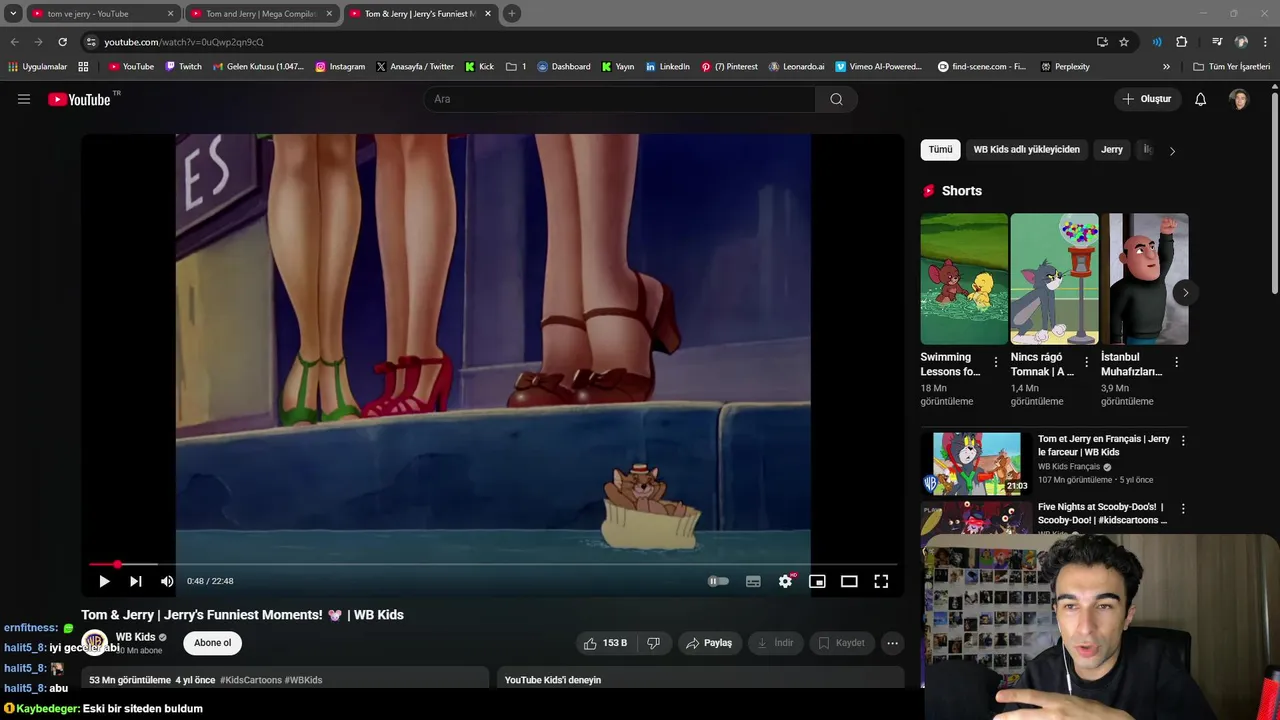Image resolution: width=1280 pixels, height=720 pixels.
Task: Close the active Tom & Jerry tab
Action: pos(488,14)
